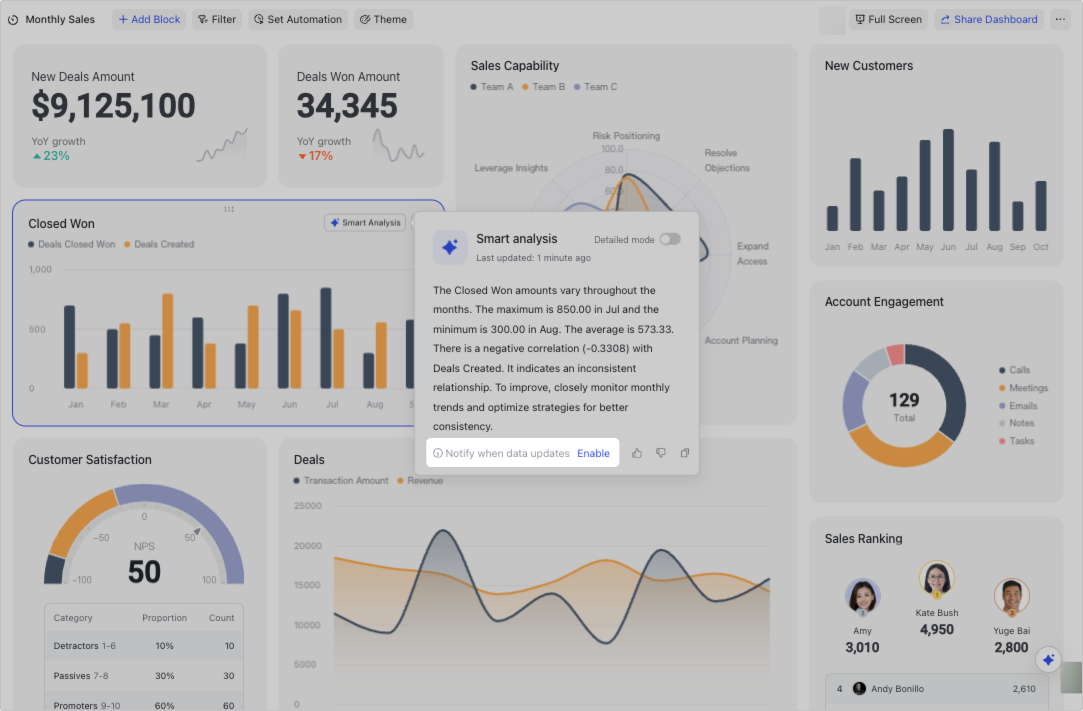Click Kate Bush's avatar in Sales Ranking
1083x711 pixels.
coord(937,578)
